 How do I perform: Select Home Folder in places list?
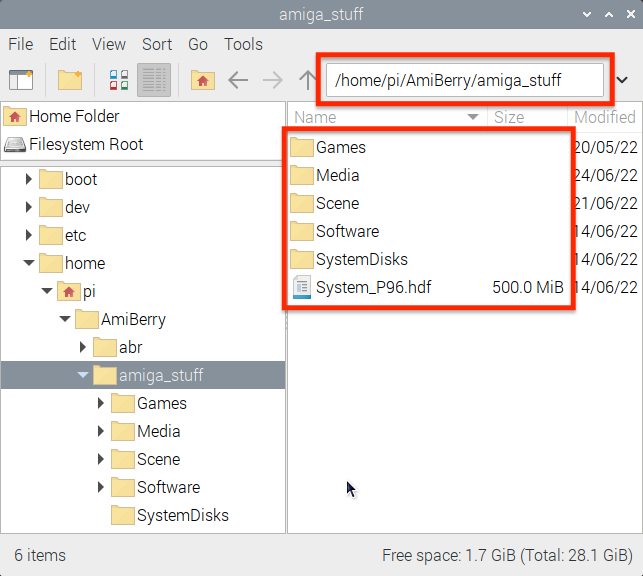(x=143, y=116)
